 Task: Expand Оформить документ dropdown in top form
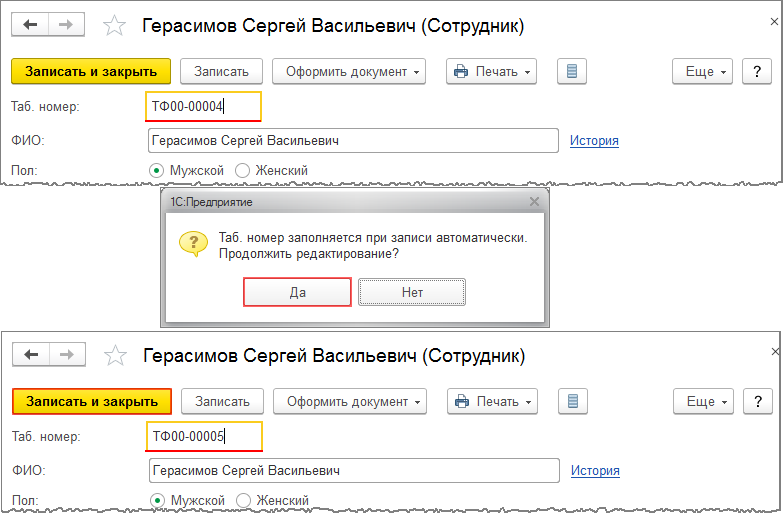coord(349,71)
